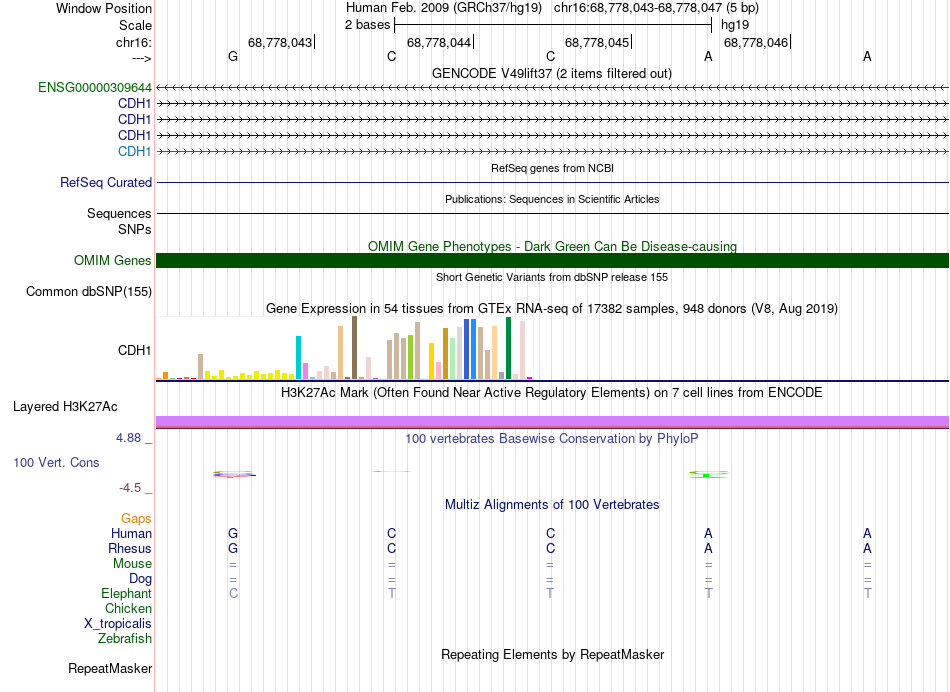Select the Dog species label

point(140,579)
